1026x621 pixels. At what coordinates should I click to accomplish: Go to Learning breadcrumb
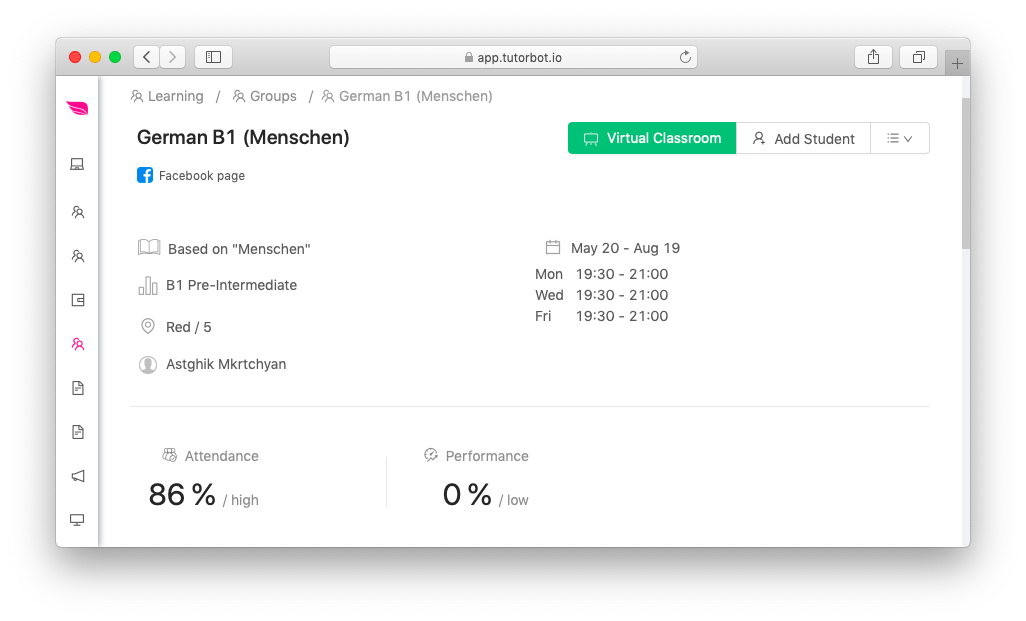[168, 96]
